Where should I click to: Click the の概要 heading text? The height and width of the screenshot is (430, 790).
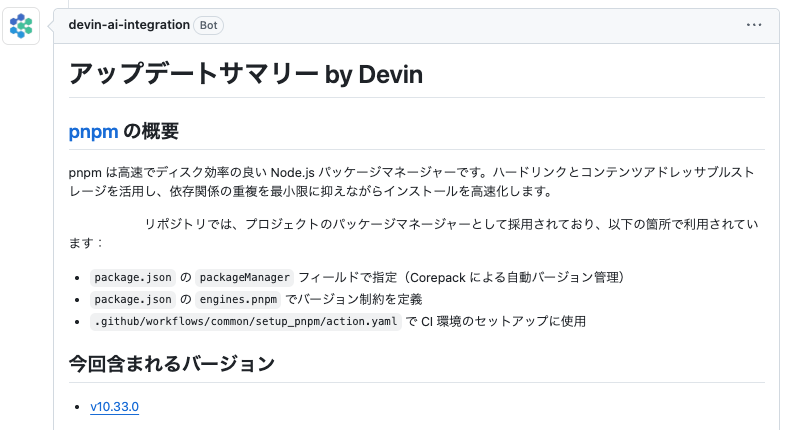click(151, 132)
